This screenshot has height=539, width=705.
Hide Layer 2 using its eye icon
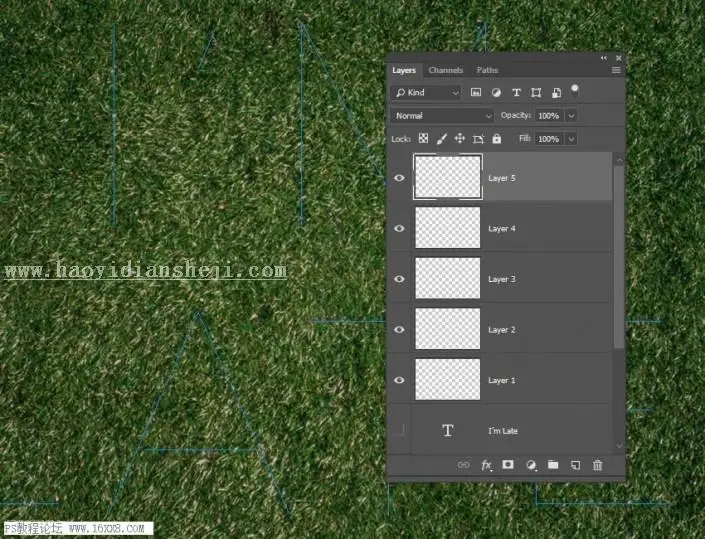click(x=399, y=330)
